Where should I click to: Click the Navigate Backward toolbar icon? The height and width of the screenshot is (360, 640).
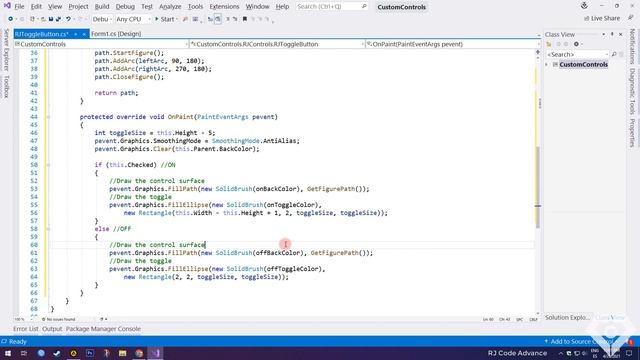tap(11, 19)
